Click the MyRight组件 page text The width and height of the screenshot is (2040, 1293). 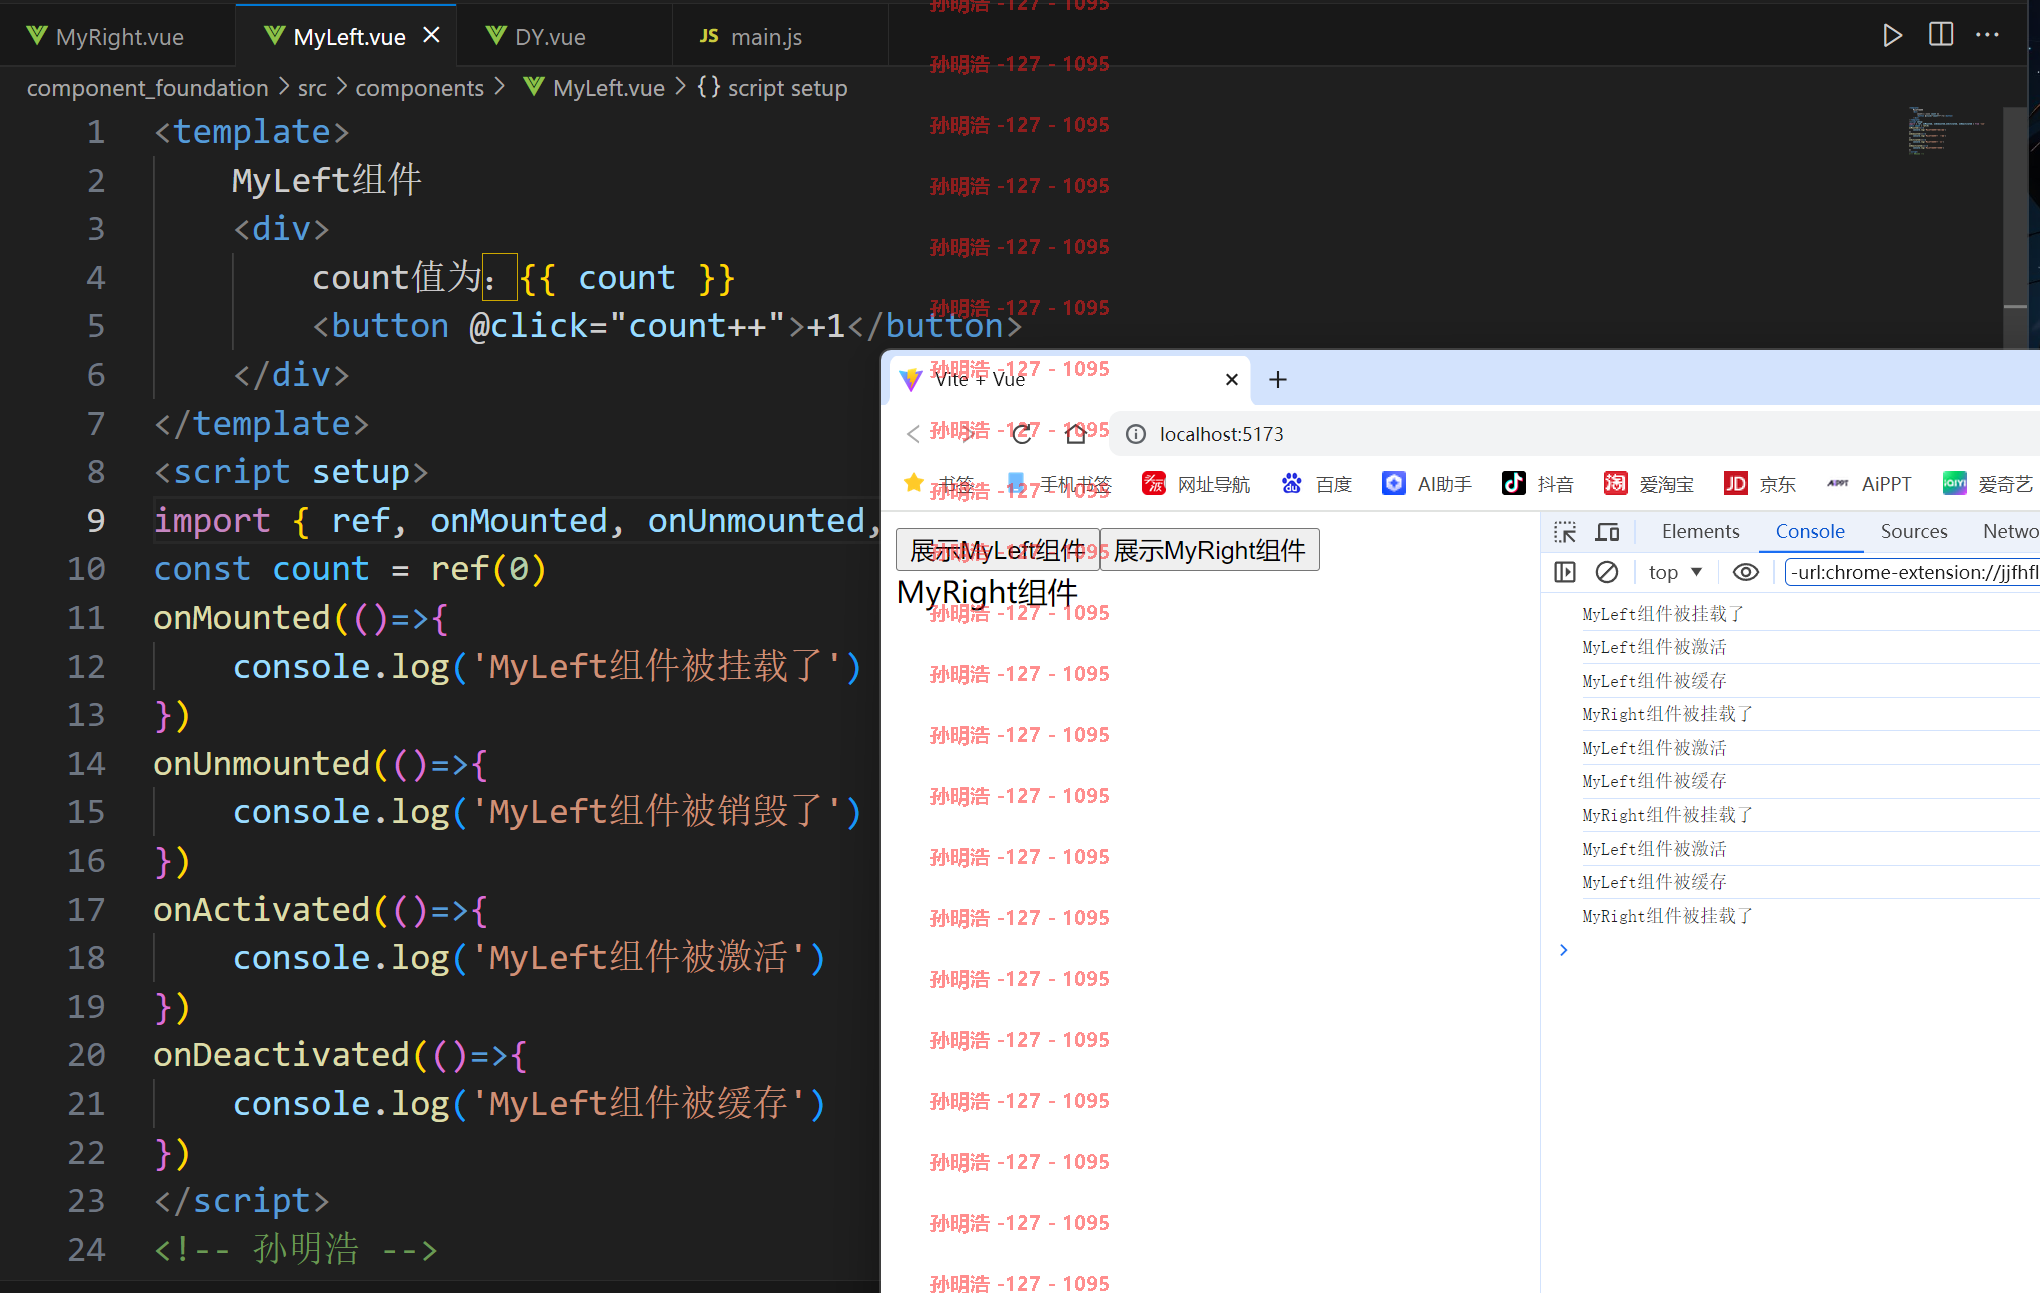(x=987, y=592)
